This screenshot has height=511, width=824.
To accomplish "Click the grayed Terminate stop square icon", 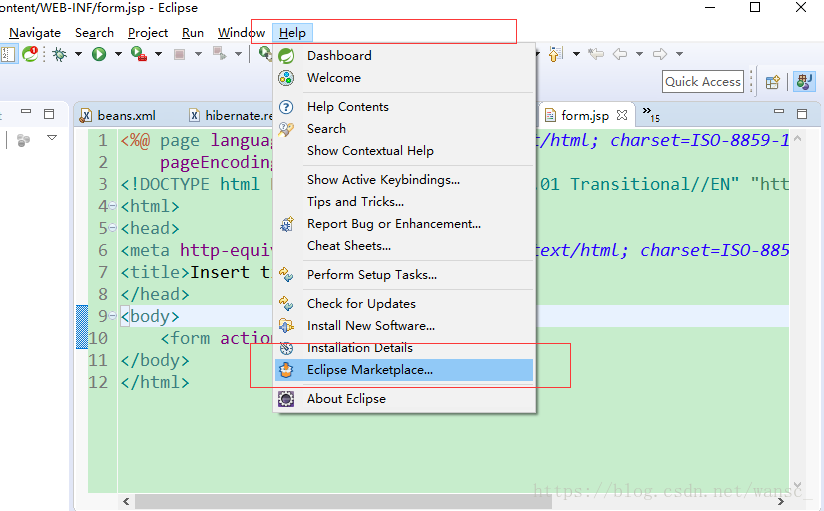I will tap(179, 54).
